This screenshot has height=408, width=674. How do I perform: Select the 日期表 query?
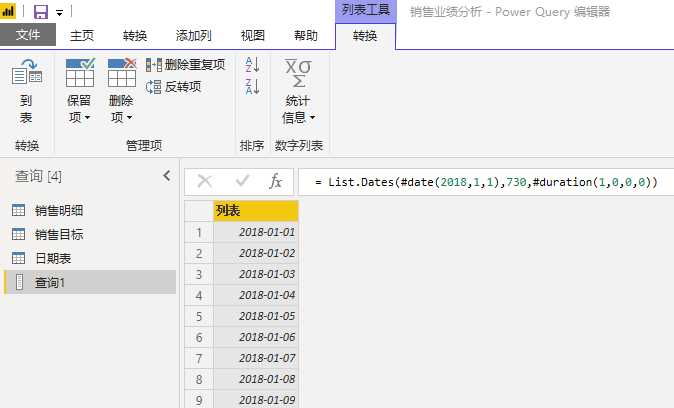pyautogui.click(x=89, y=258)
